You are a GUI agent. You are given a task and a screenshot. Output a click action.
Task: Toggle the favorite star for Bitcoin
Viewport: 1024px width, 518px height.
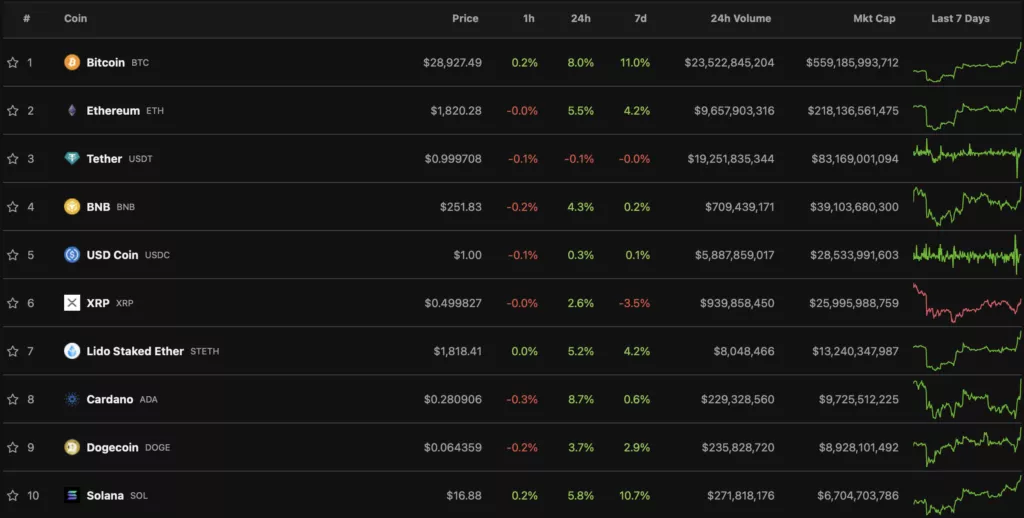[13, 63]
